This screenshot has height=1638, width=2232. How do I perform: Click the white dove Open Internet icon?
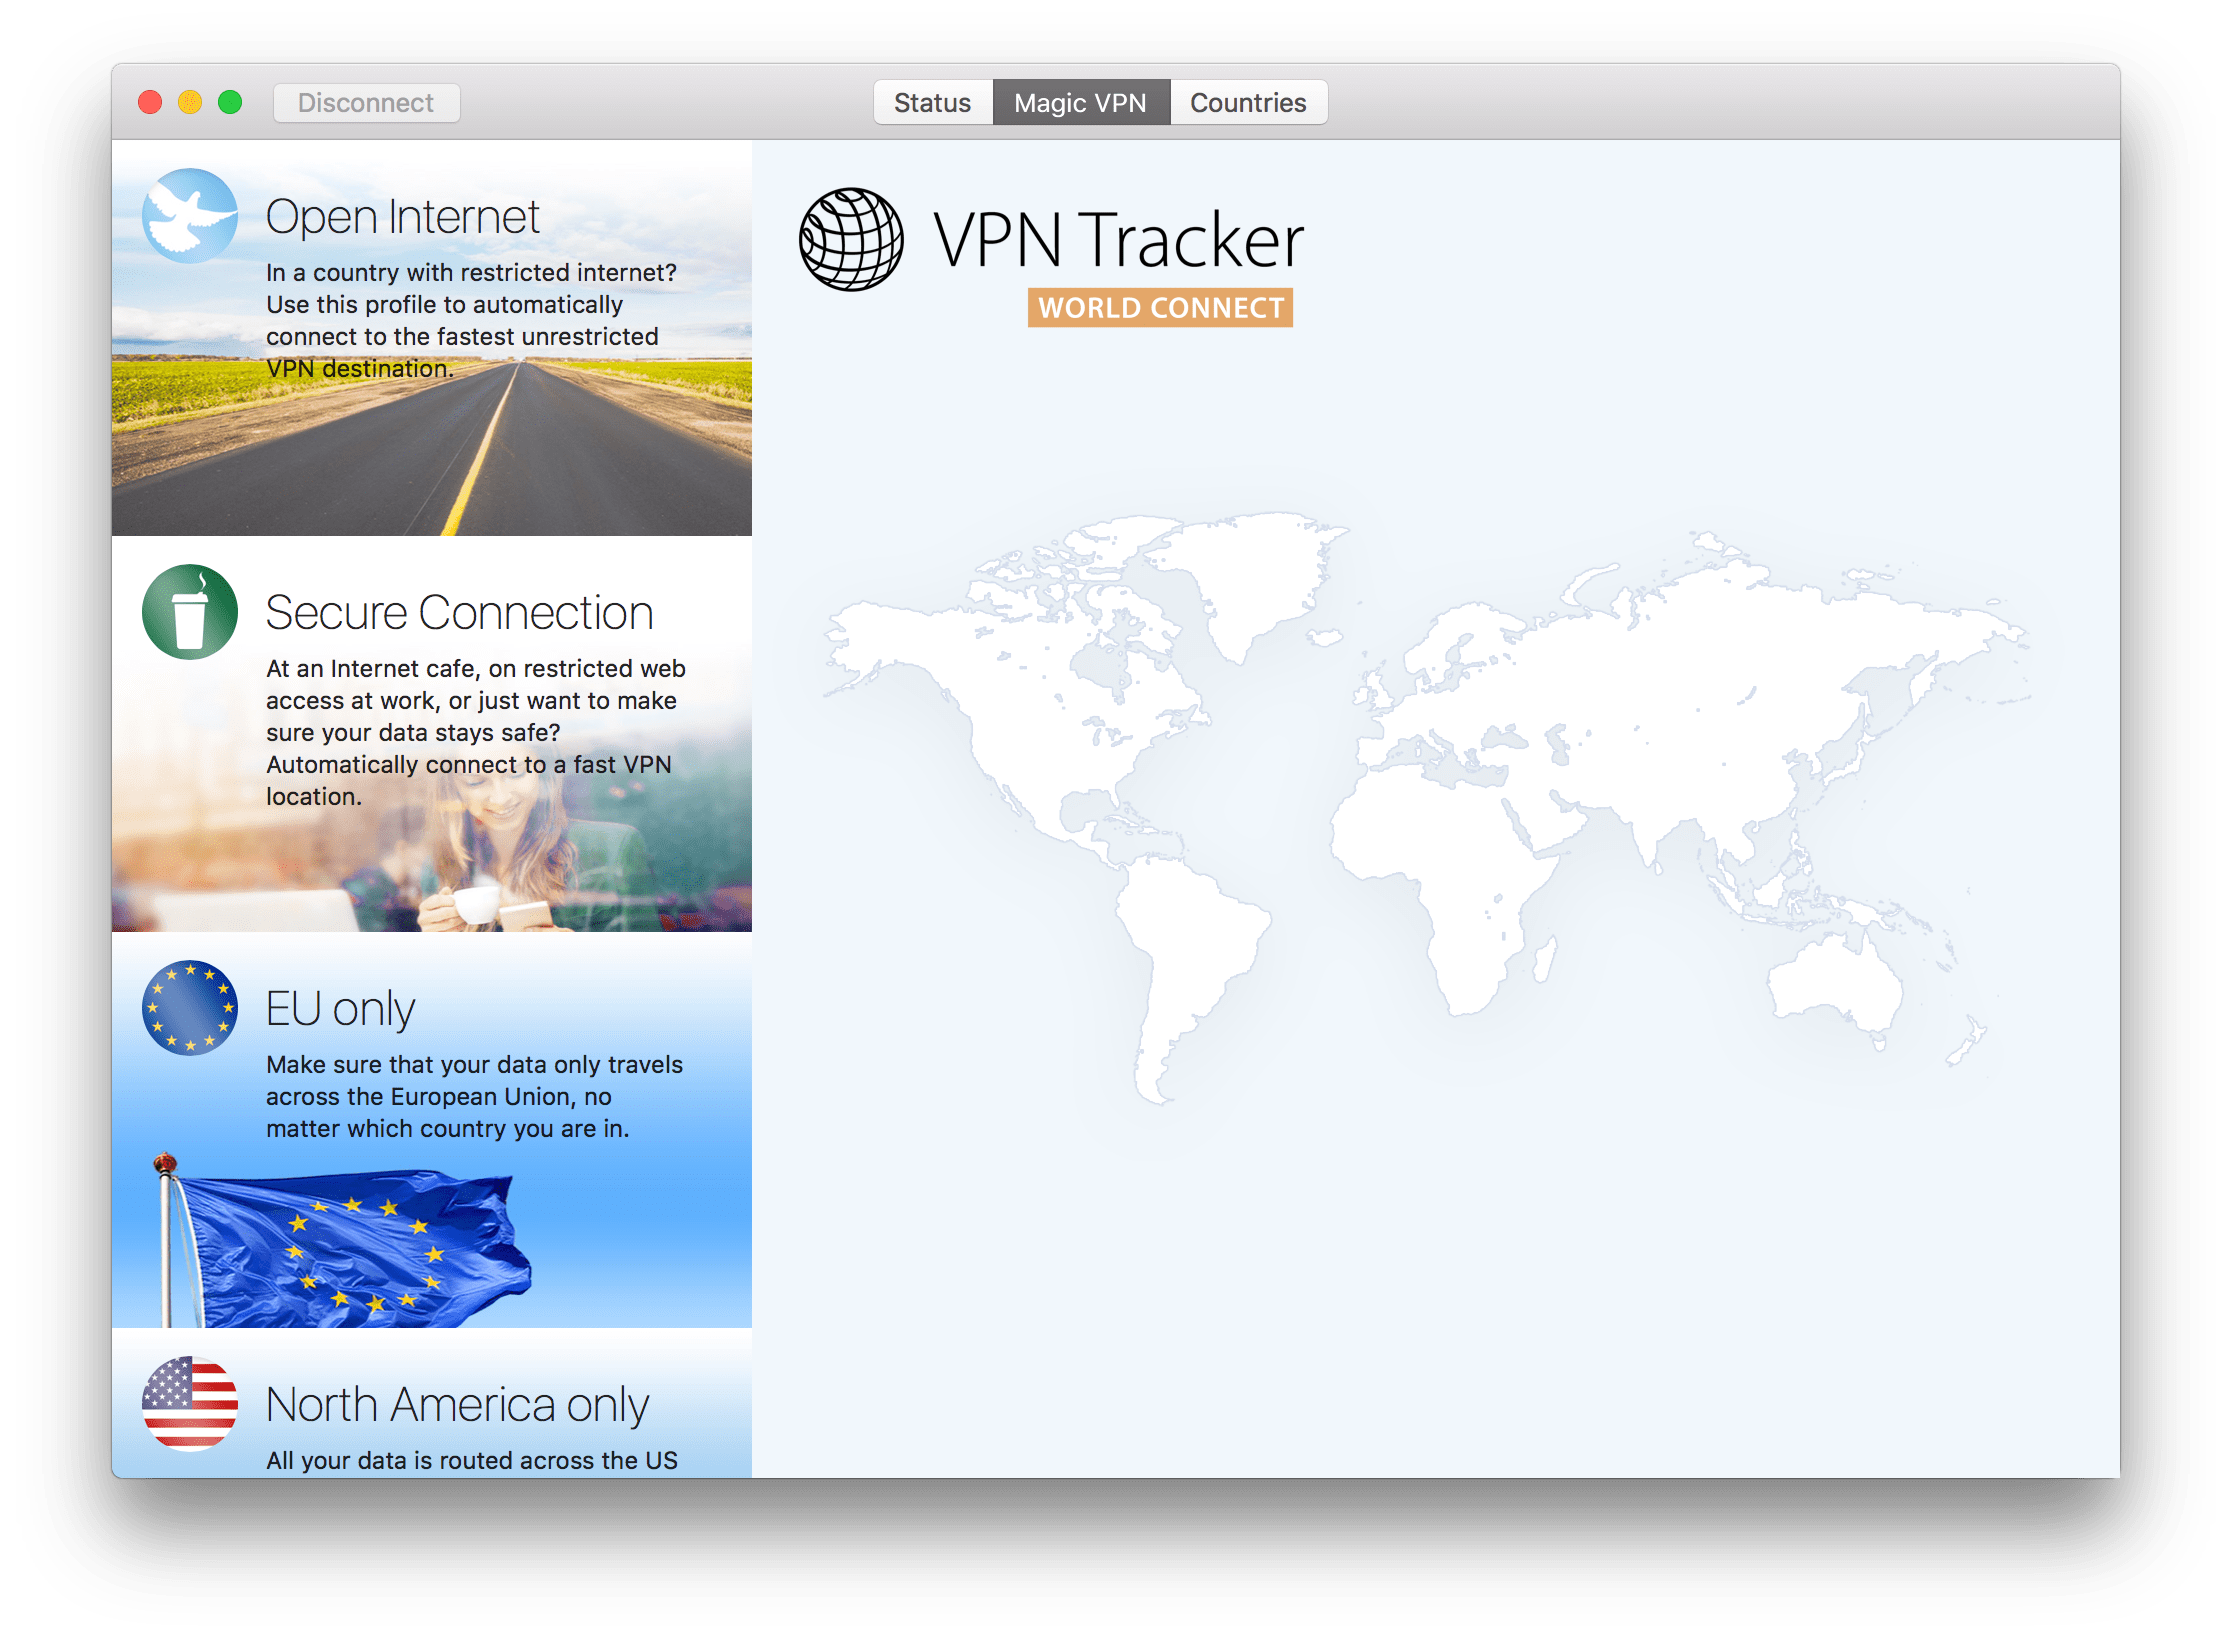(x=190, y=216)
